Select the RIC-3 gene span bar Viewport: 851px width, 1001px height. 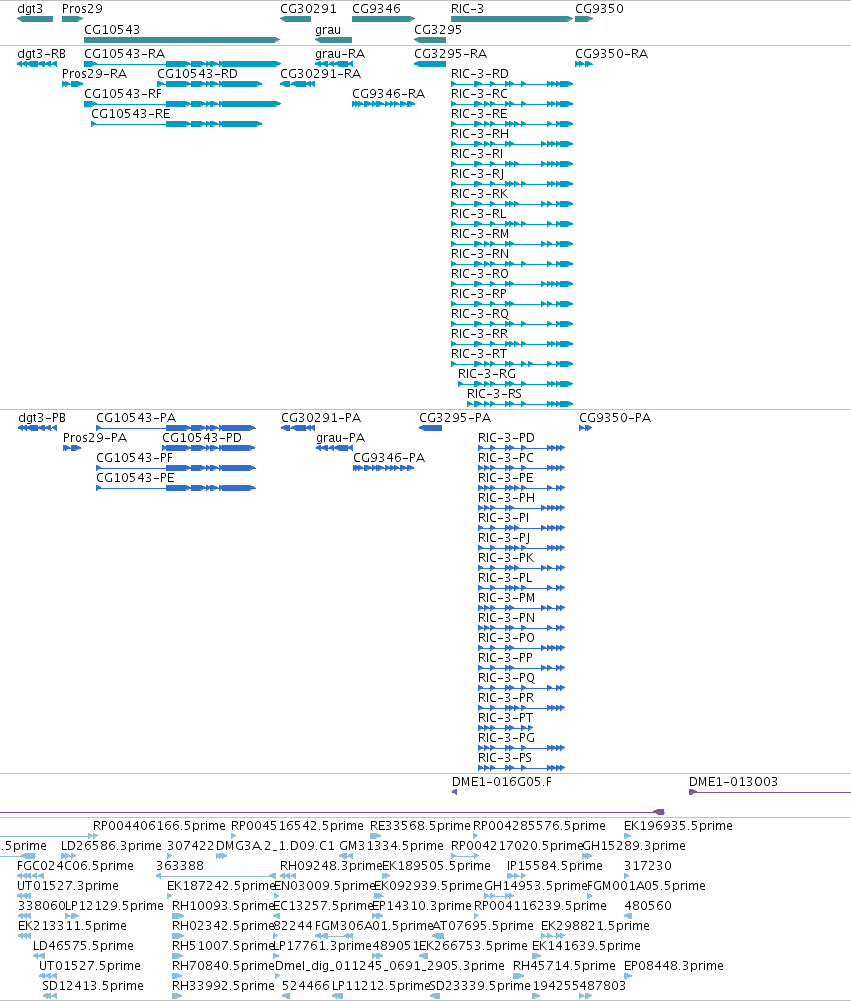512,19
